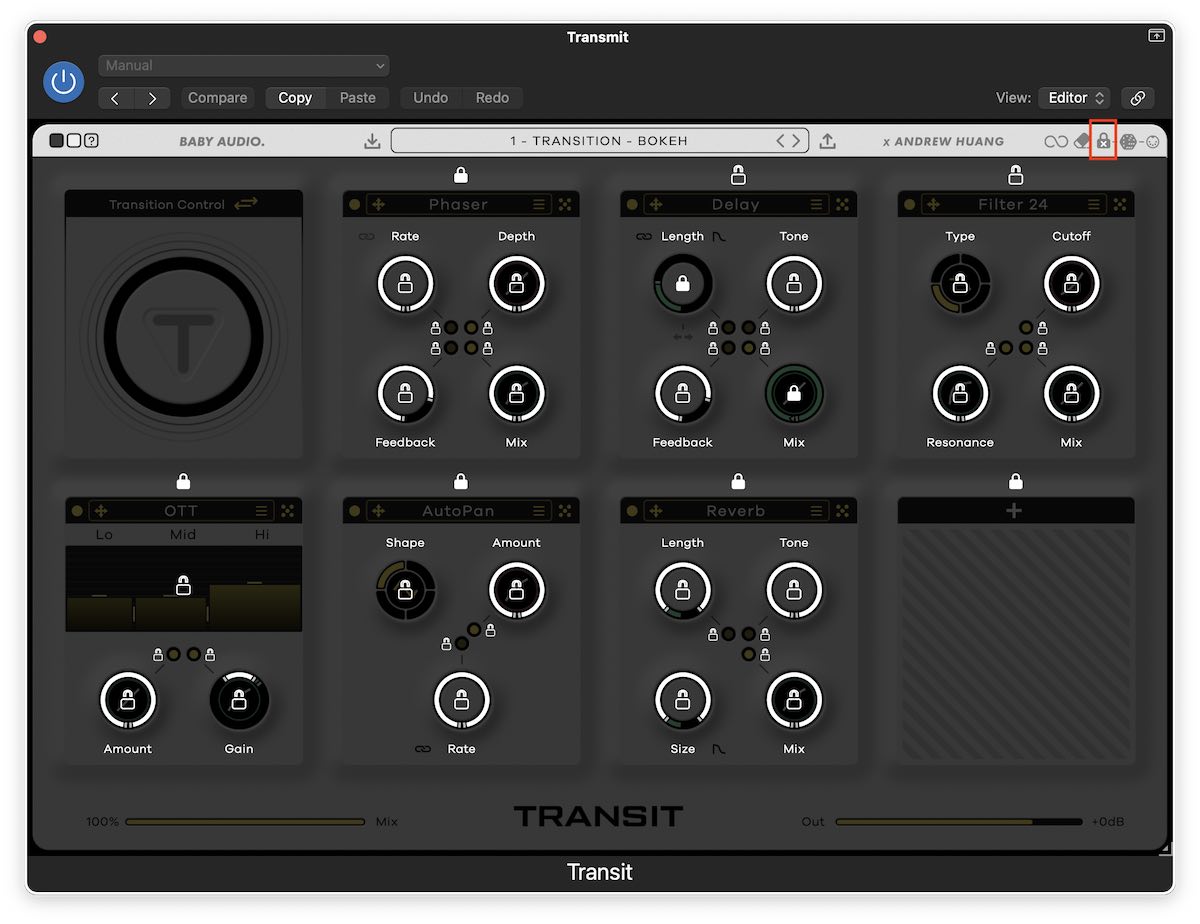1200x924 pixels.
Task: Click the Delay module move handle icon
Action: [656, 204]
